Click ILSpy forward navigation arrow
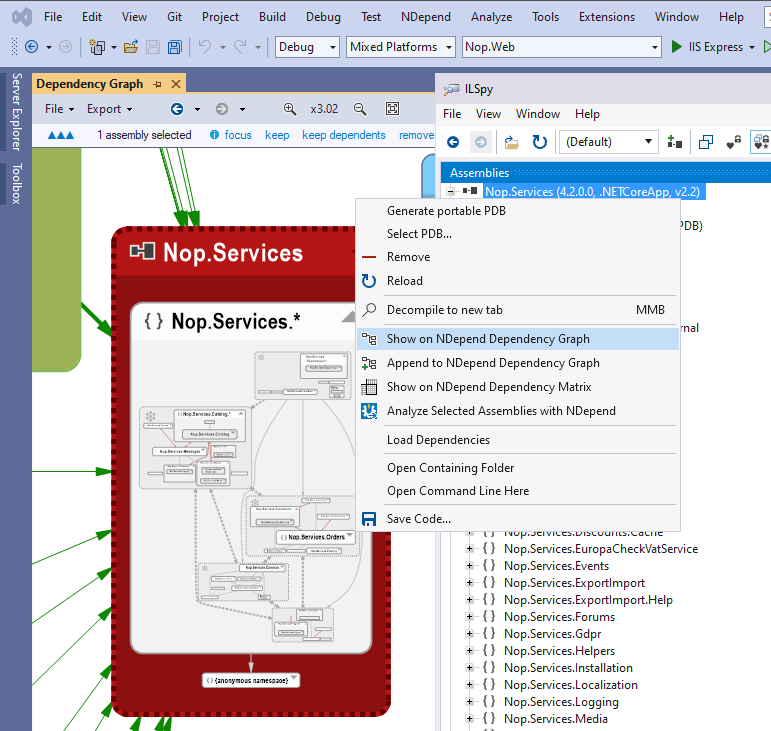771x731 pixels. click(481, 142)
